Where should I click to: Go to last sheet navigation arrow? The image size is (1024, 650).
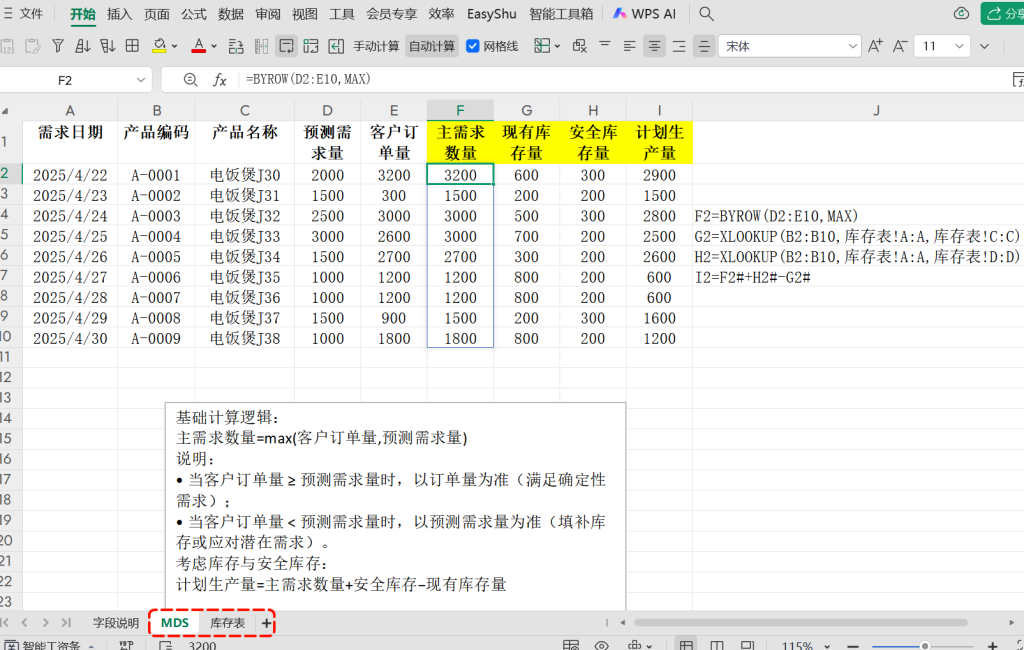pyautogui.click(x=66, y=623)
